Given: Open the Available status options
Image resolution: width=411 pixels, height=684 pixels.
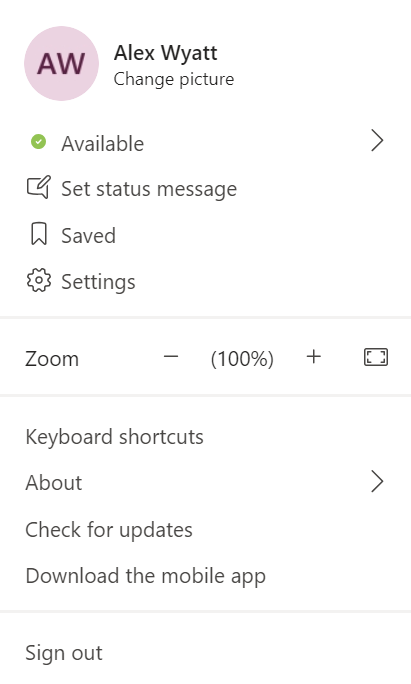Looking at the screenshot, I should (206, 142).
